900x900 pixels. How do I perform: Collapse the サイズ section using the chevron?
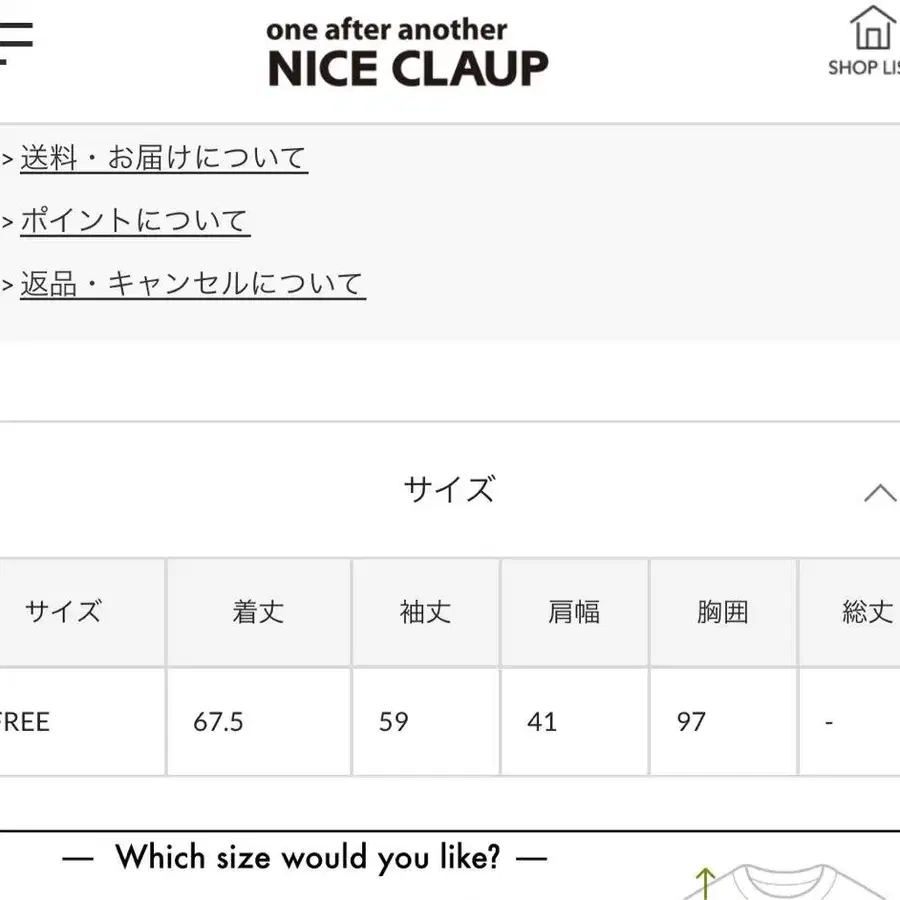879,492
